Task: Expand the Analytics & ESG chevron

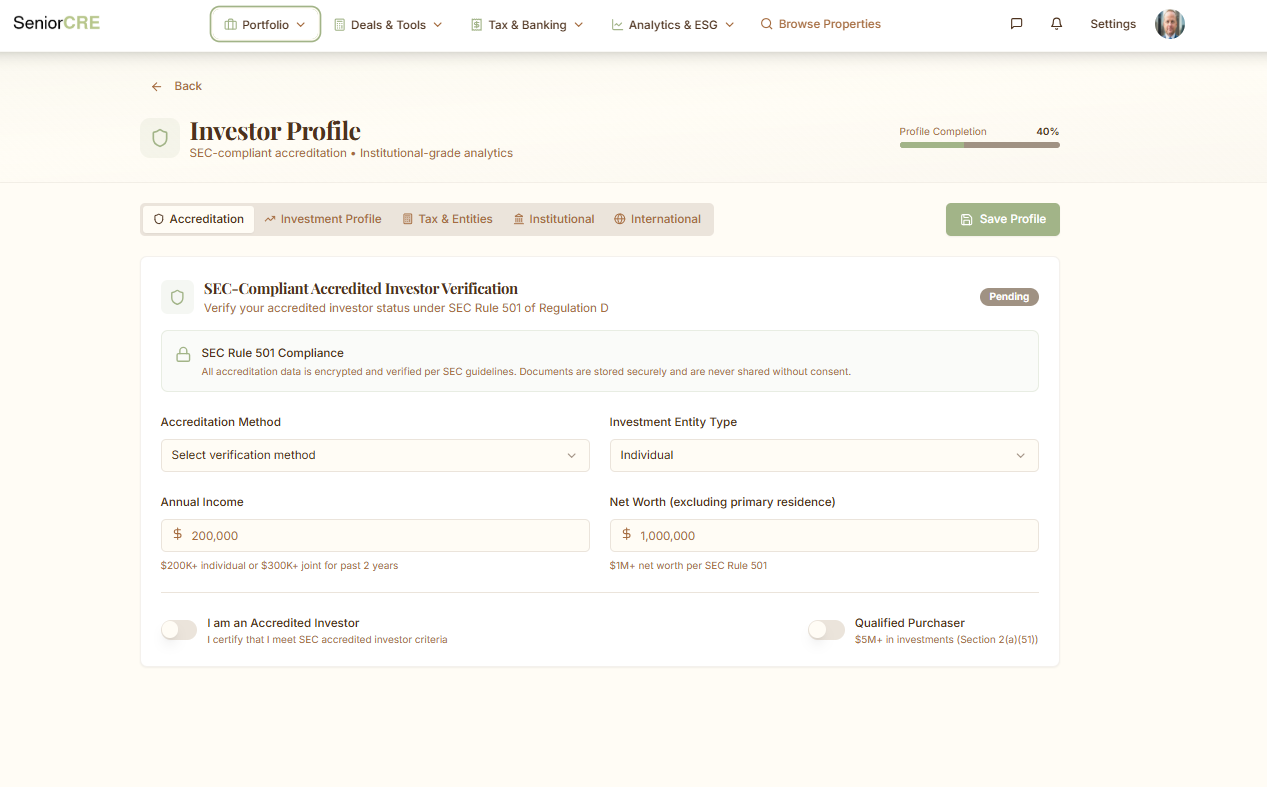Action: pyautogui.click(x=729, y=25)
